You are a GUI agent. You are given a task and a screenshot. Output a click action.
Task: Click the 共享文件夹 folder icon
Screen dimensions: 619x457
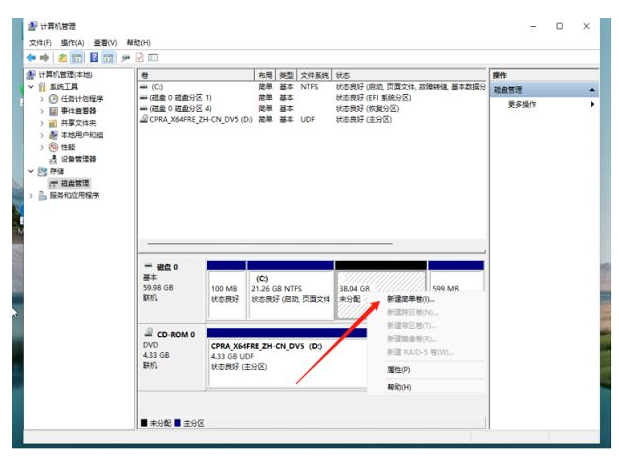(x=53, y=123)
